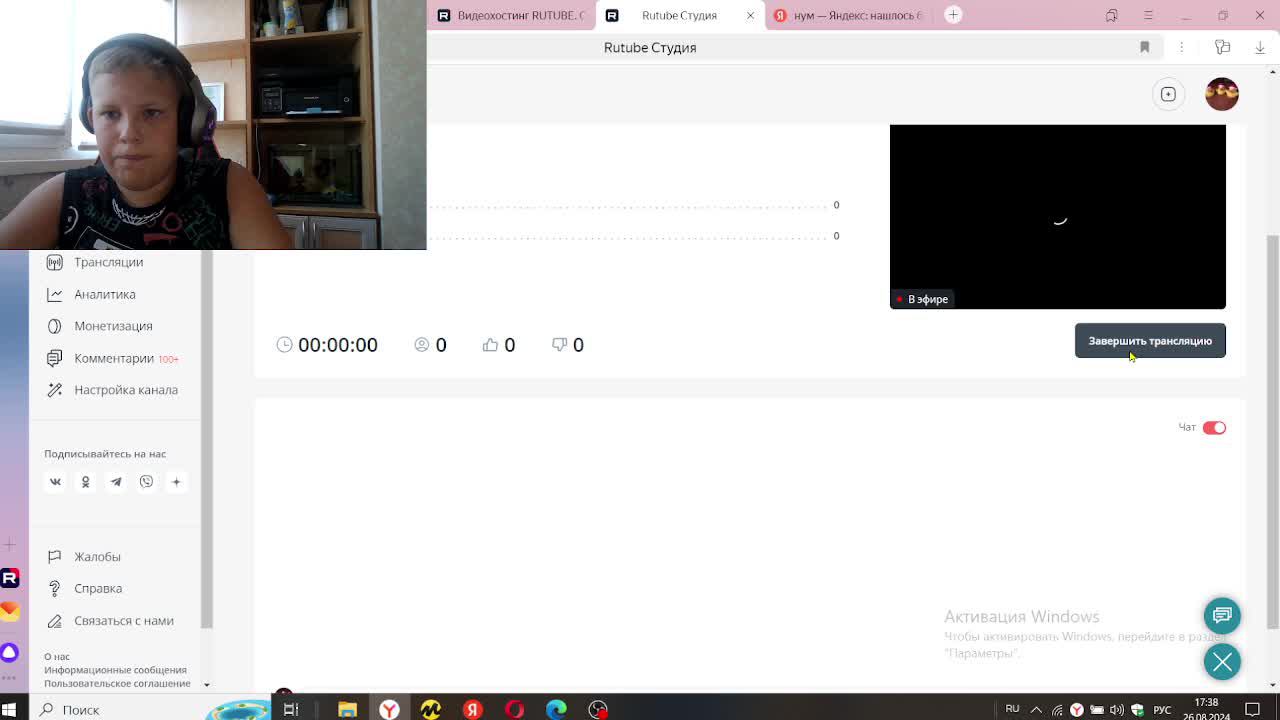Image resolution: width=1280 pixels, height=720 pixels.
Task: Open browser downloads icon
Action: (x=1260, y=47)
